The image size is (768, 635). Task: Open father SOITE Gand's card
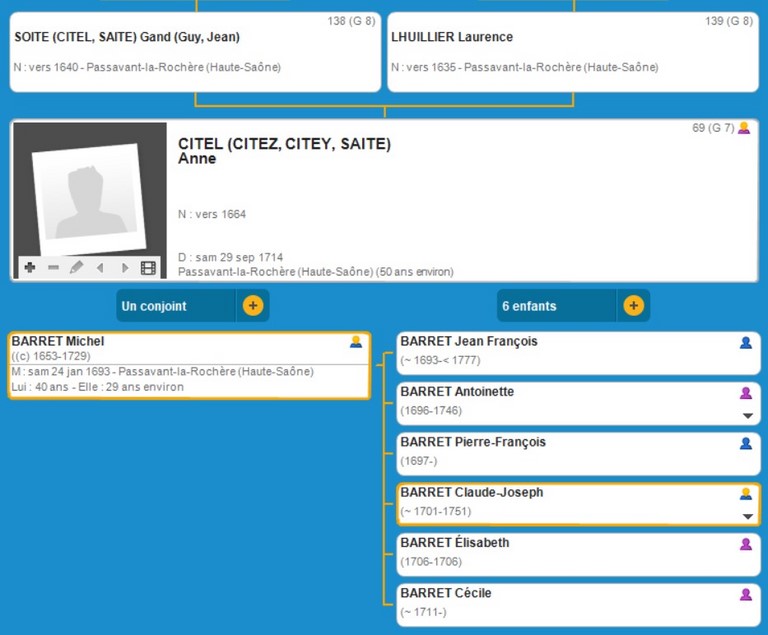195,52
